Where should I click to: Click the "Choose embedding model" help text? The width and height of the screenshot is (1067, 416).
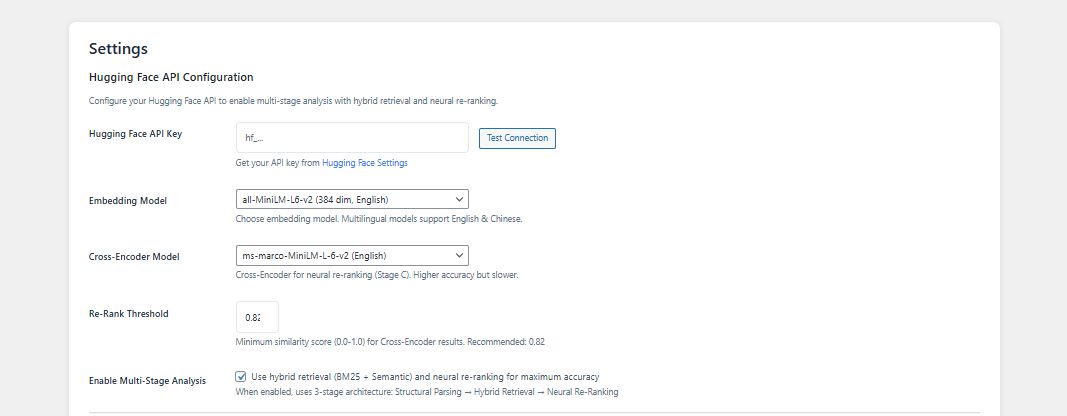(x=379, y=219)
